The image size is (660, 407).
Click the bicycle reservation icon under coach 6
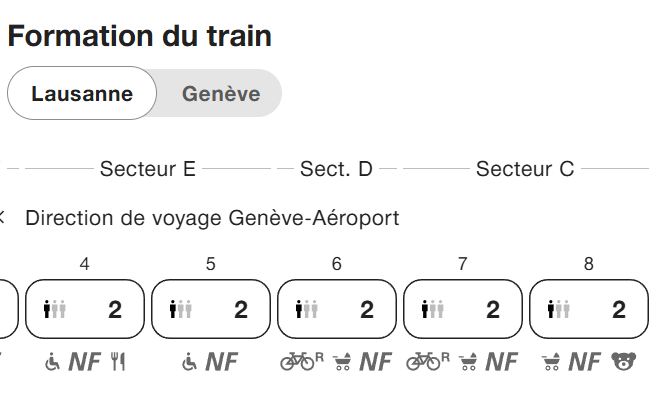(301, 362)
